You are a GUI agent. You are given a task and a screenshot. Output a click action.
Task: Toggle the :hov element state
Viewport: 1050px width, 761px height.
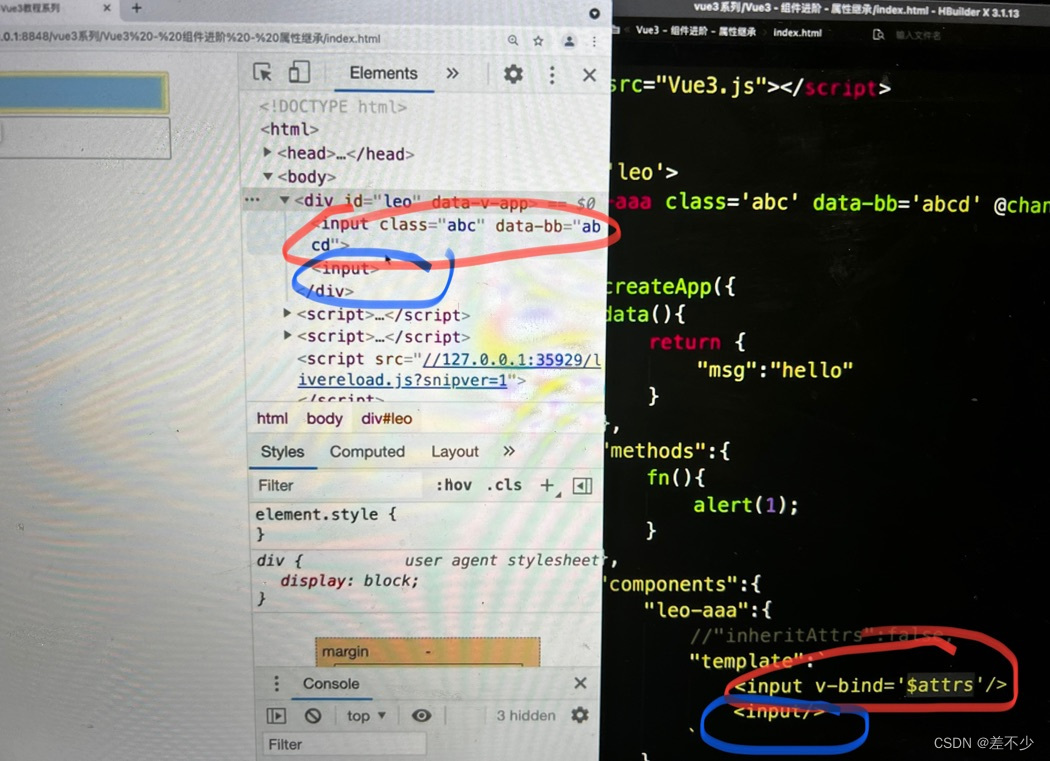point(453,485)
